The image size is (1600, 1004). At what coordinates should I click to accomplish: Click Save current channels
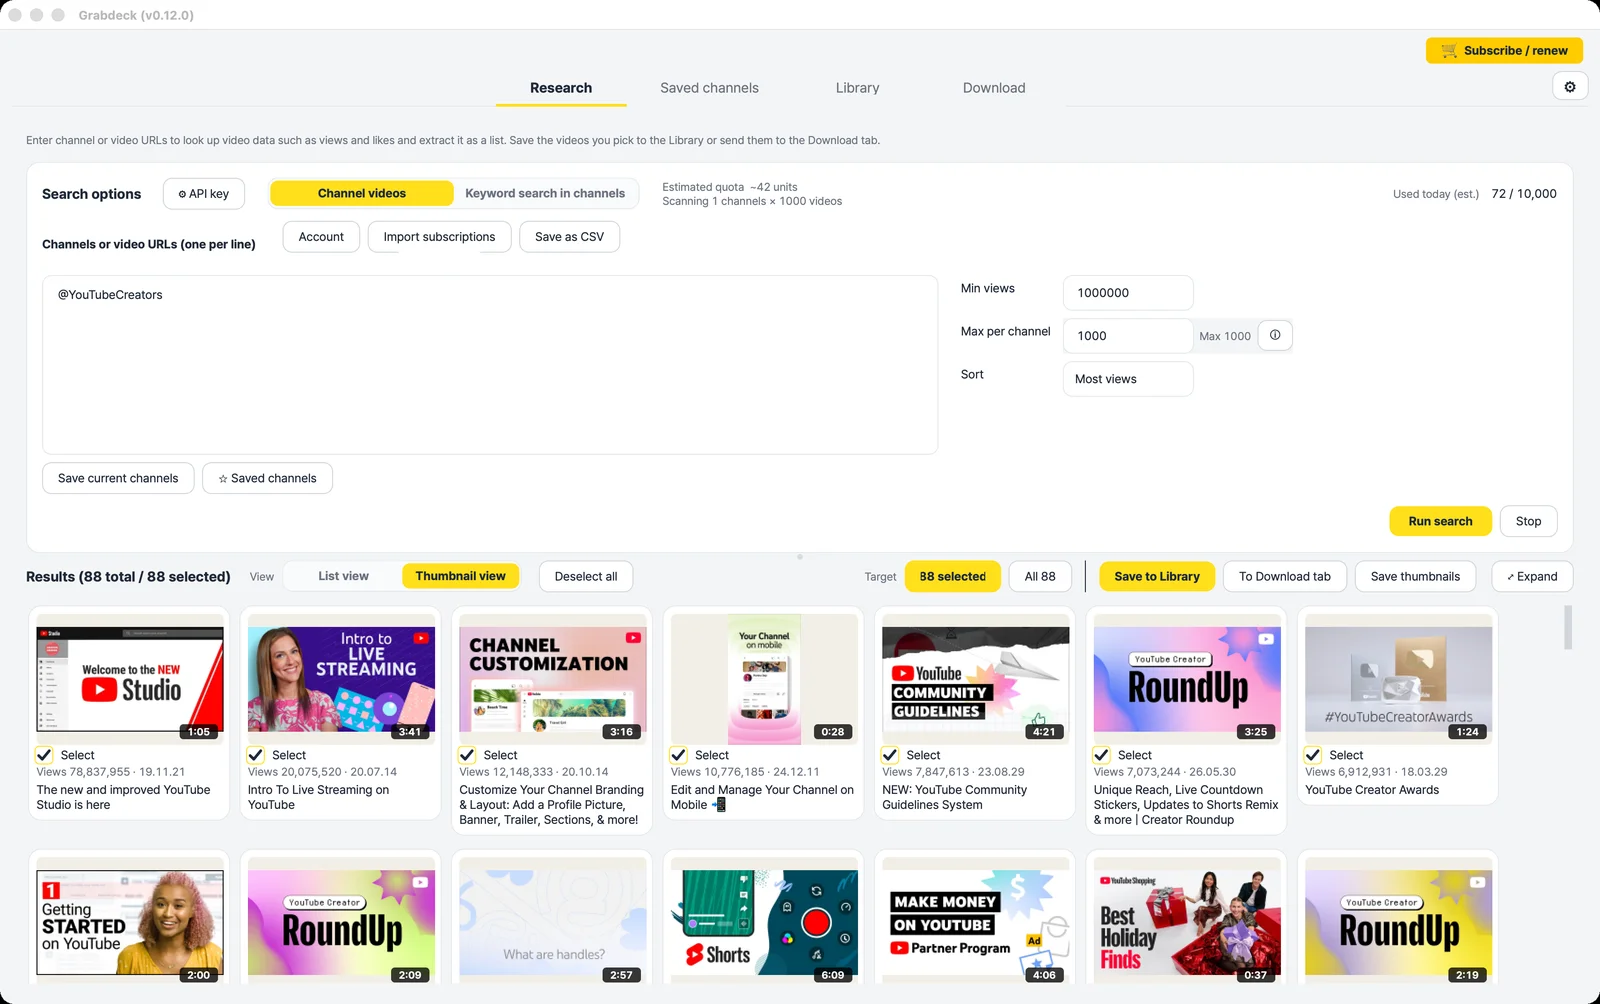[x=118, y=478]
